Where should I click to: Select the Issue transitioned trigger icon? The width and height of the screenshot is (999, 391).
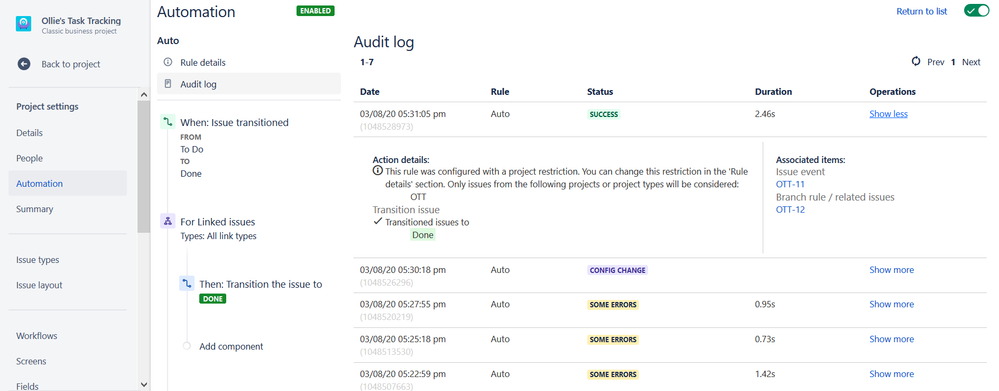click(168, 122)
